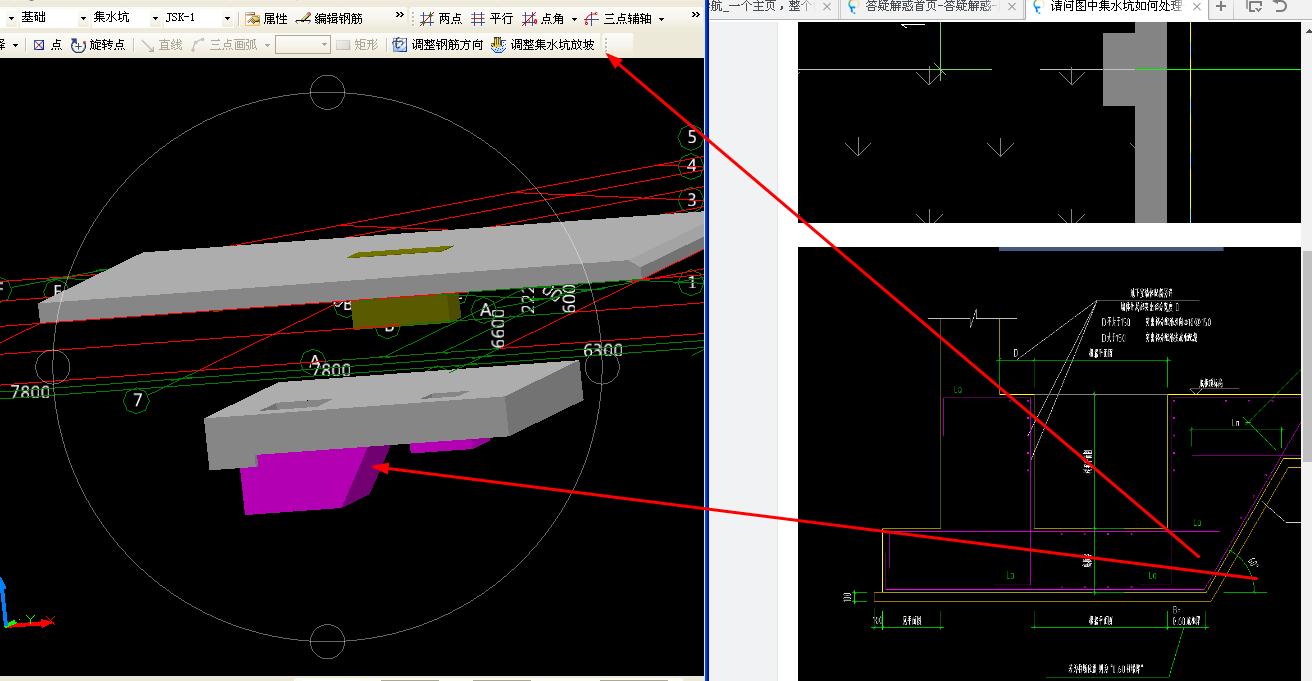Click the 直线 line drawing tool
Image resolution: width=1312 pixels, height=681 pixels.
162,45
